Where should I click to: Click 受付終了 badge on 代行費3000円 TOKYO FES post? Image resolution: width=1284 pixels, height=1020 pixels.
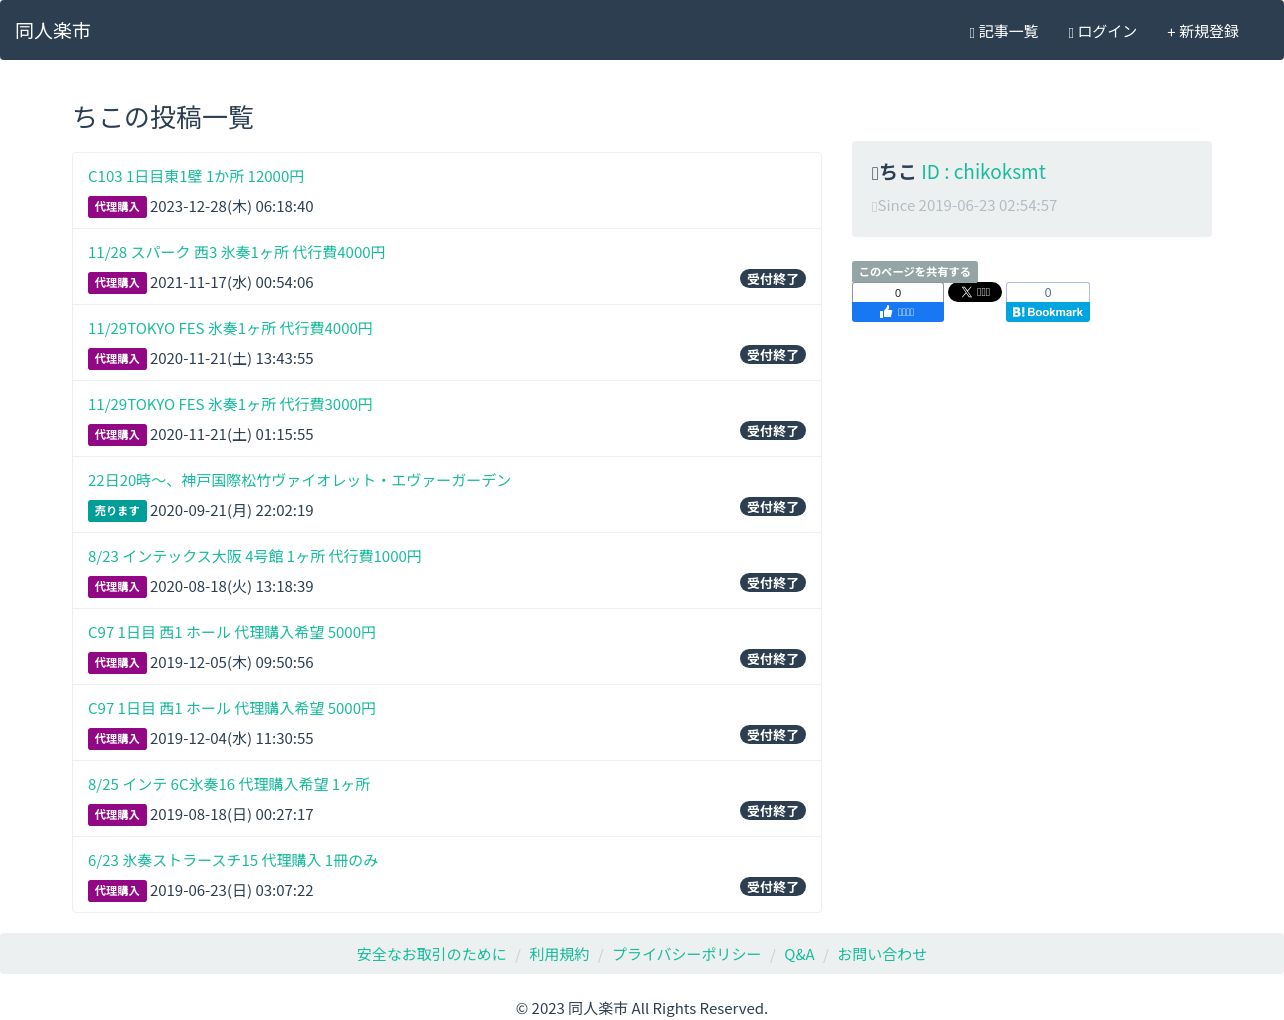point(773,431)
